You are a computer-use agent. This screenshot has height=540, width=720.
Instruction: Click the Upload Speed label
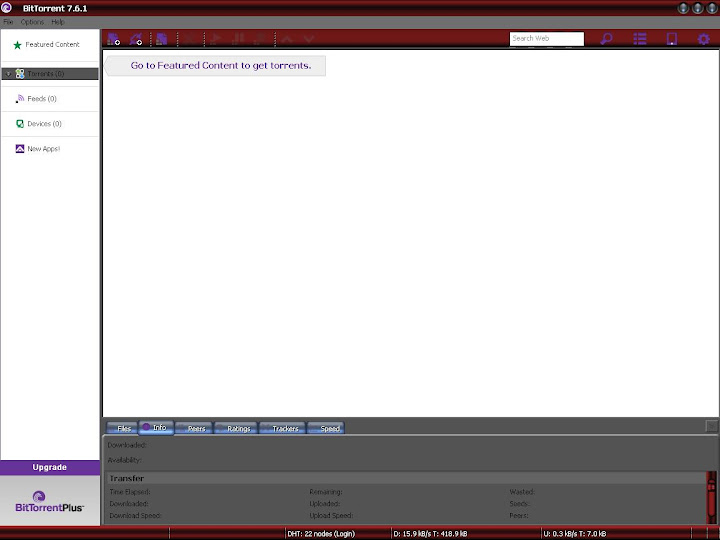331,516
